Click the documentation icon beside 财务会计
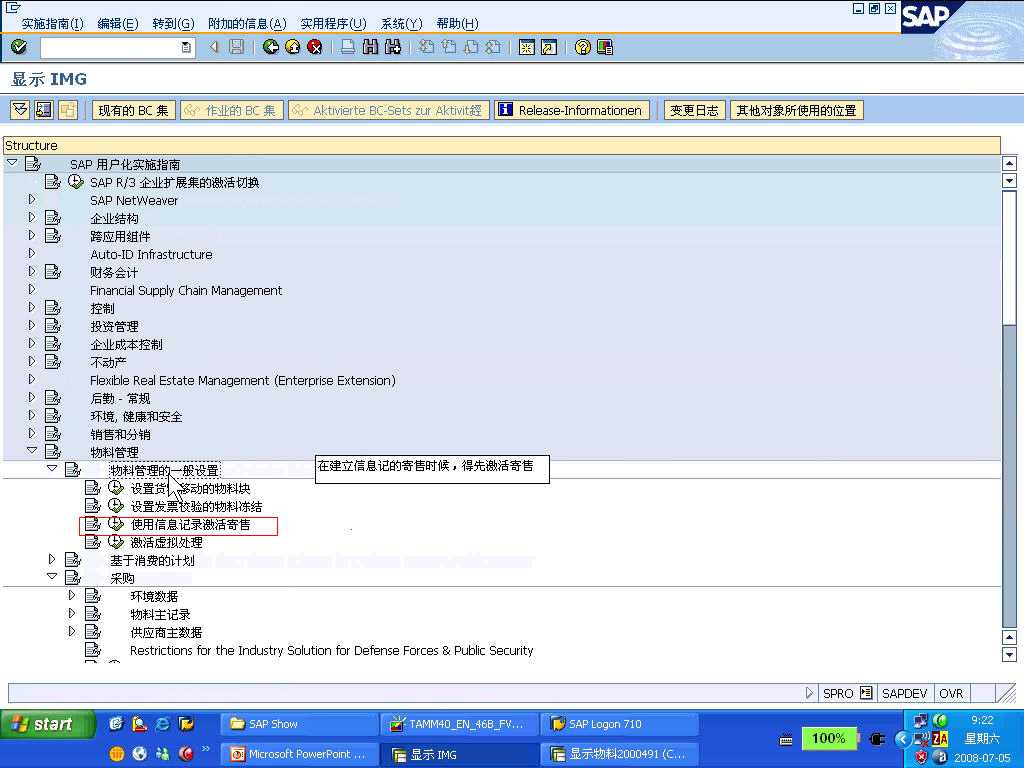Image resolution: width=1024 pixels, height=768 pixels. click(x=53, y=272)
